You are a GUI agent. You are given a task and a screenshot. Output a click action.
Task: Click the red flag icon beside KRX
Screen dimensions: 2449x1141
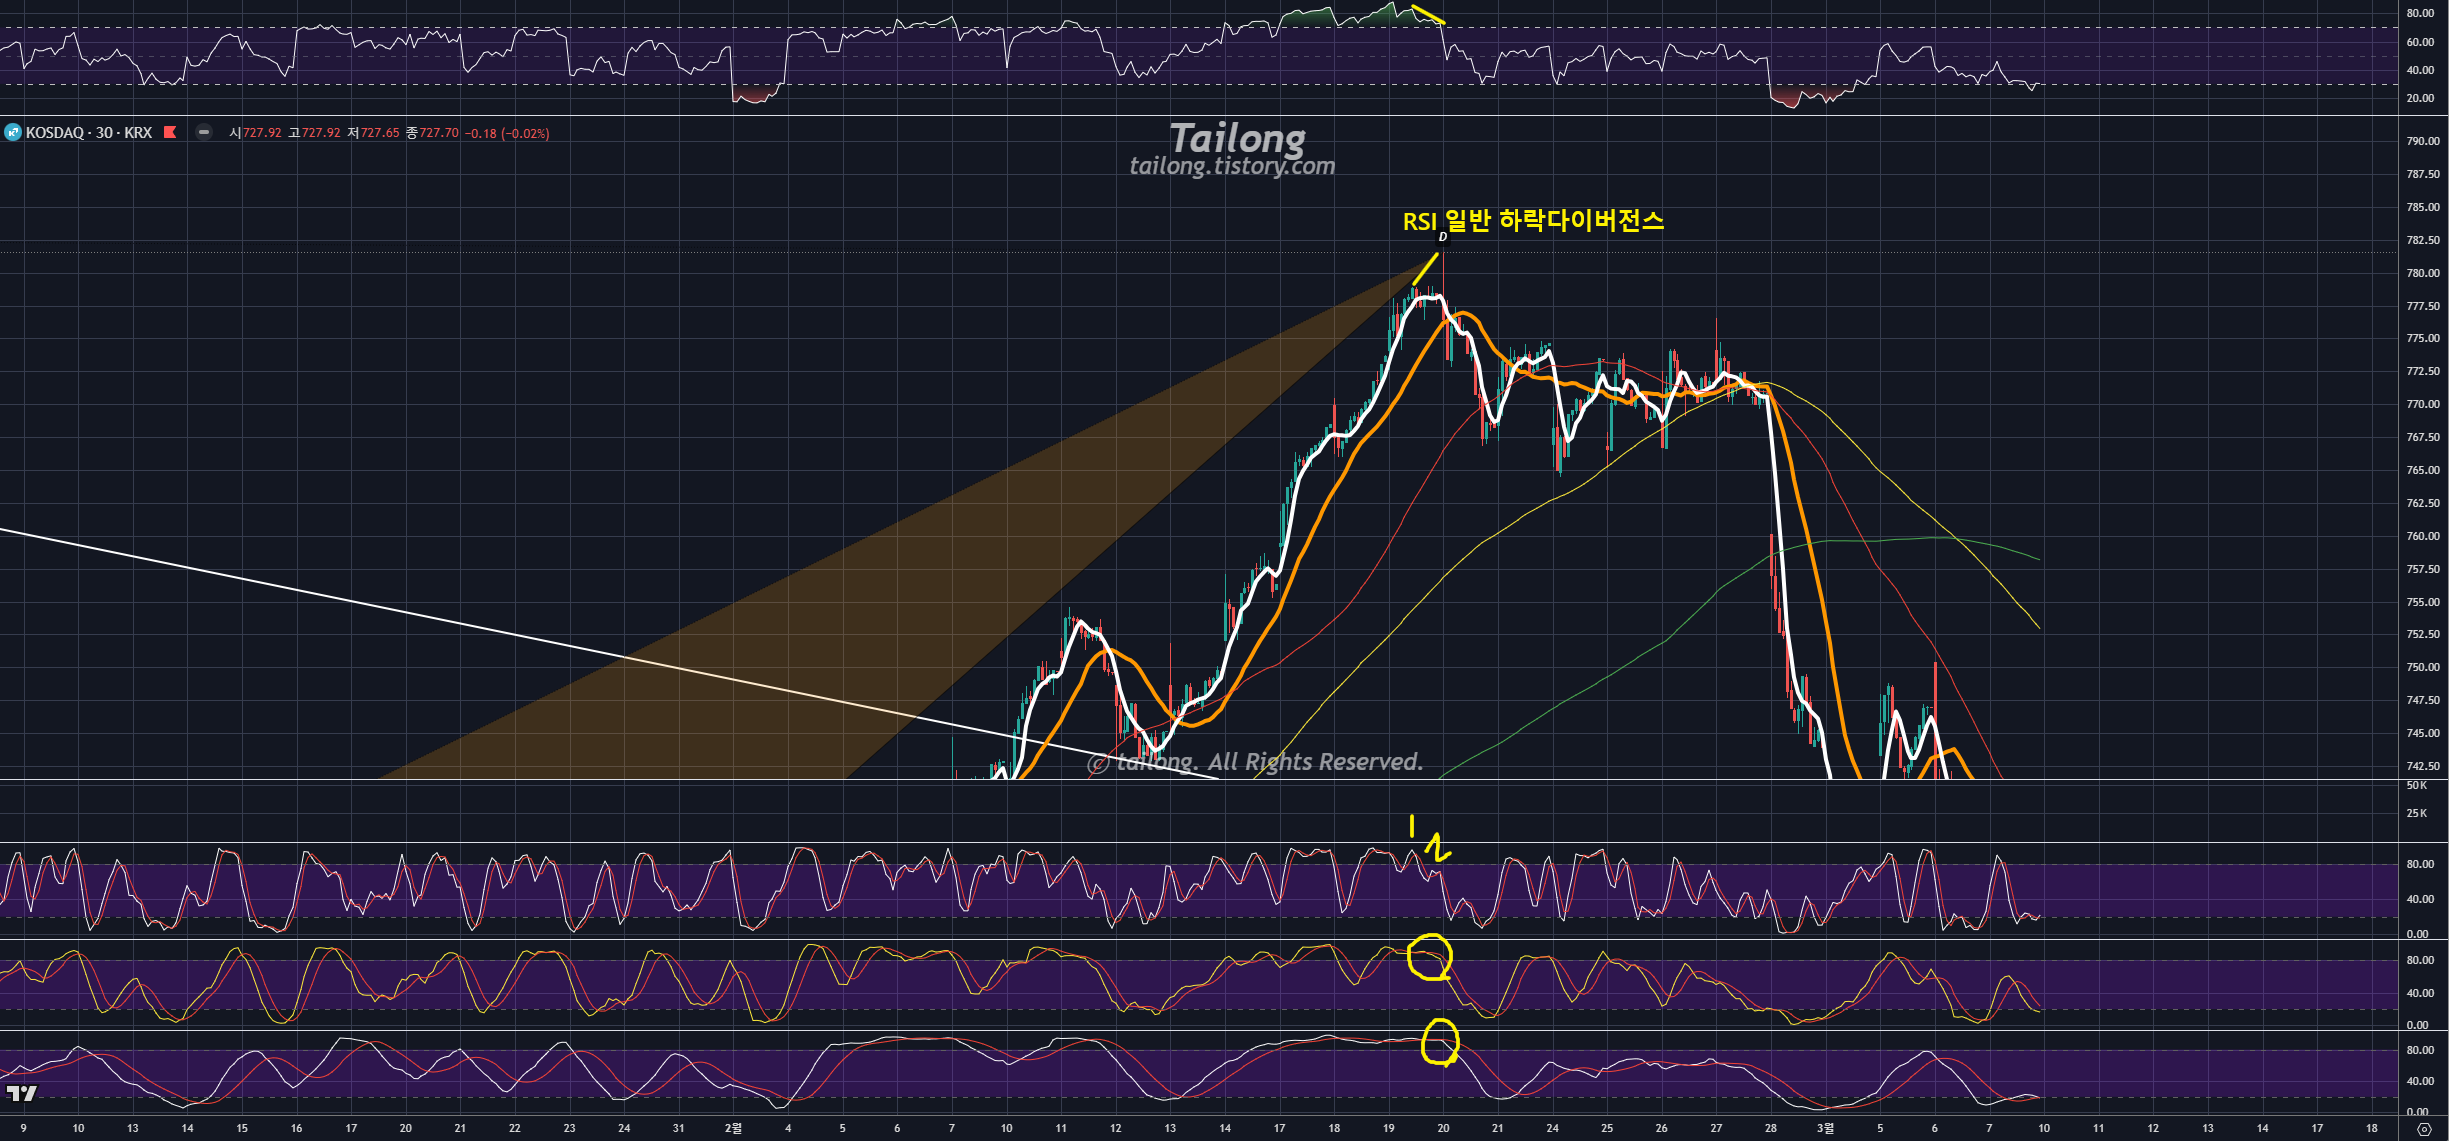point(170,132)
